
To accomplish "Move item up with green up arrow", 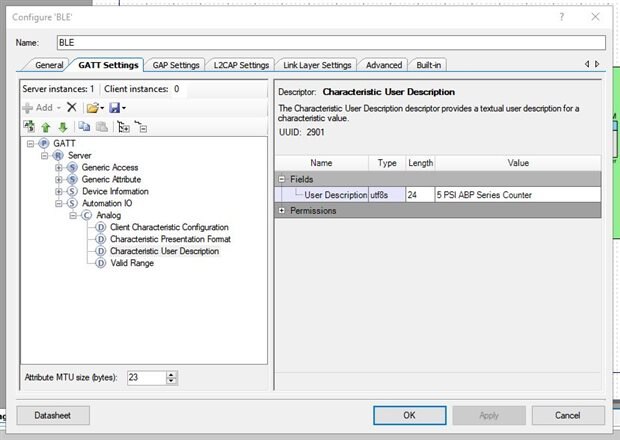I will 45,127.
